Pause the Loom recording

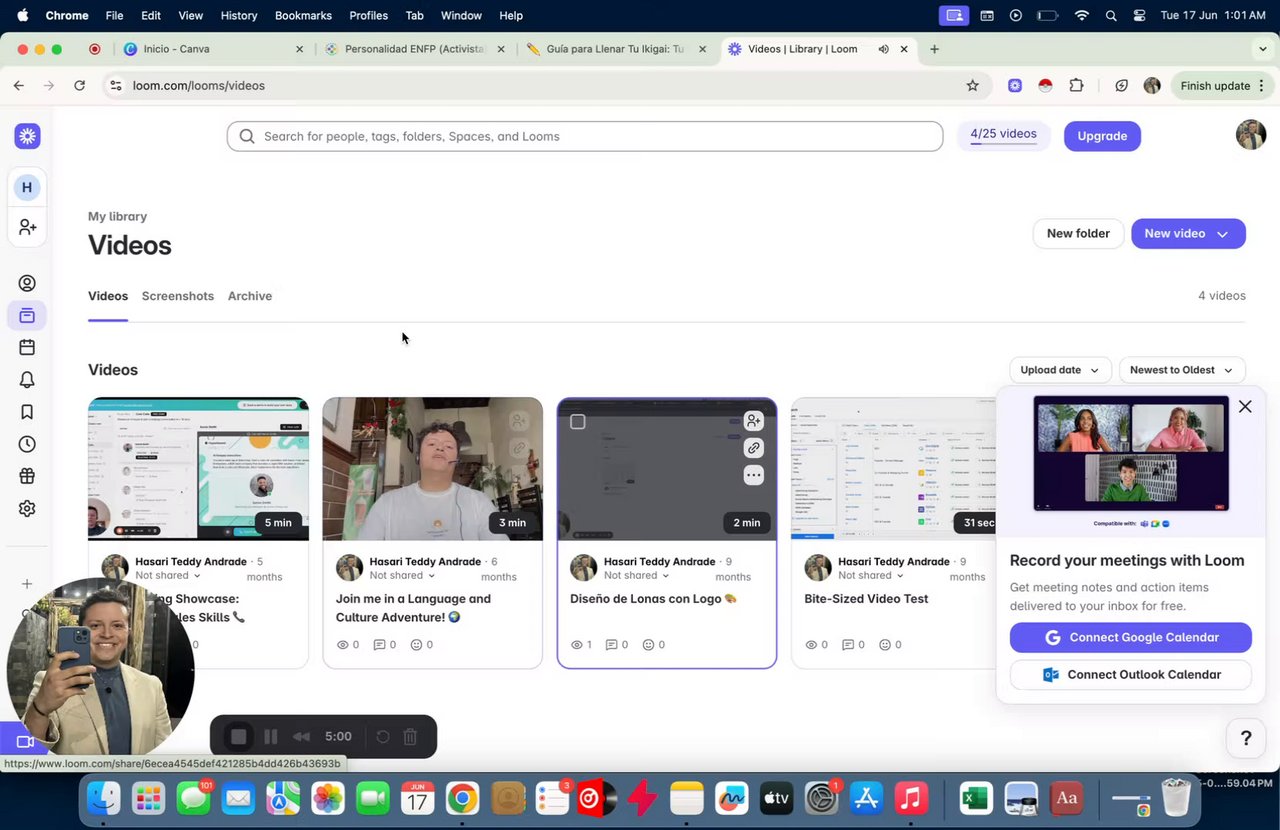[270, 737]
